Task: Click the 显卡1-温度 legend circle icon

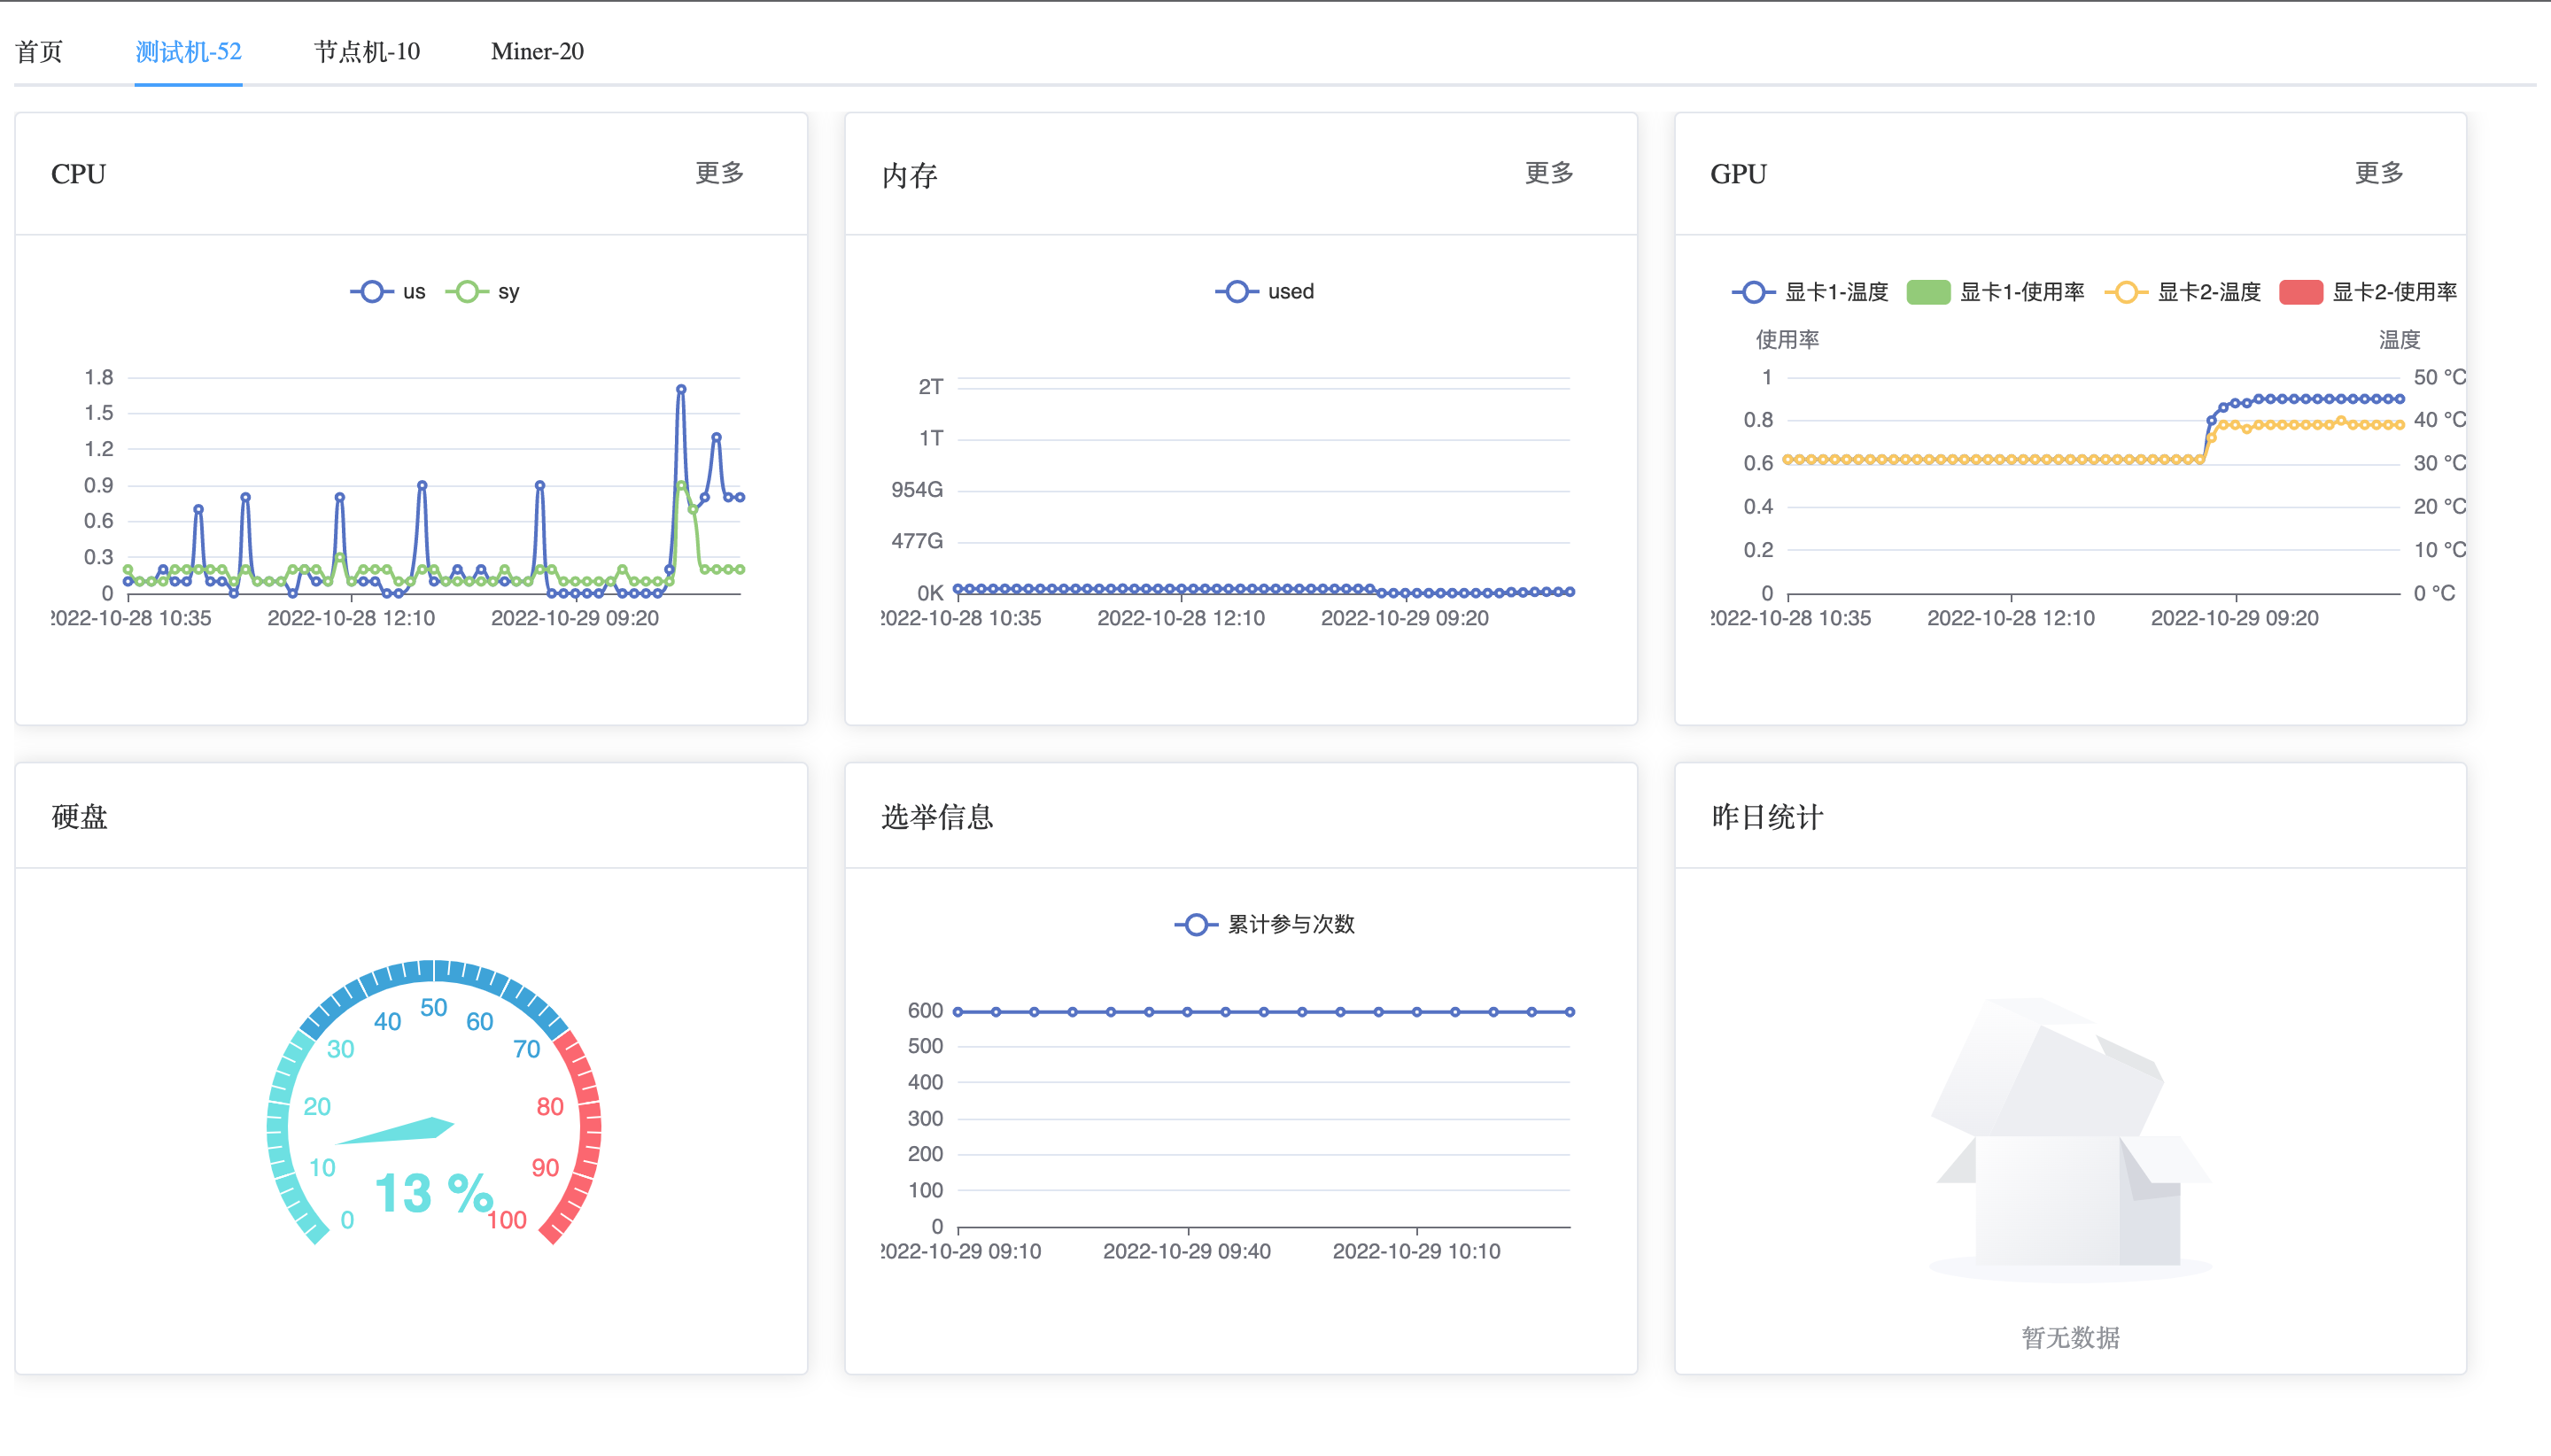Action: click(x=1753, y=291)
